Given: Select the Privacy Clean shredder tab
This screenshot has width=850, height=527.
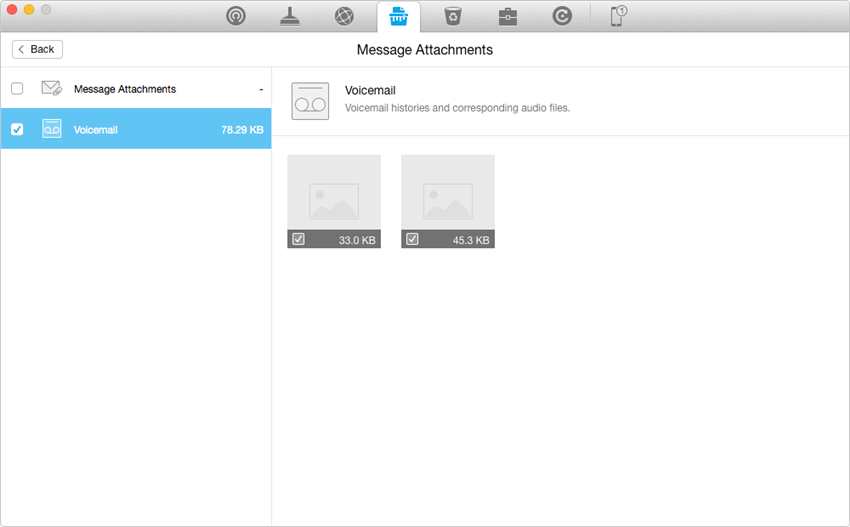Looking at the screenshot, I should 398,16.
